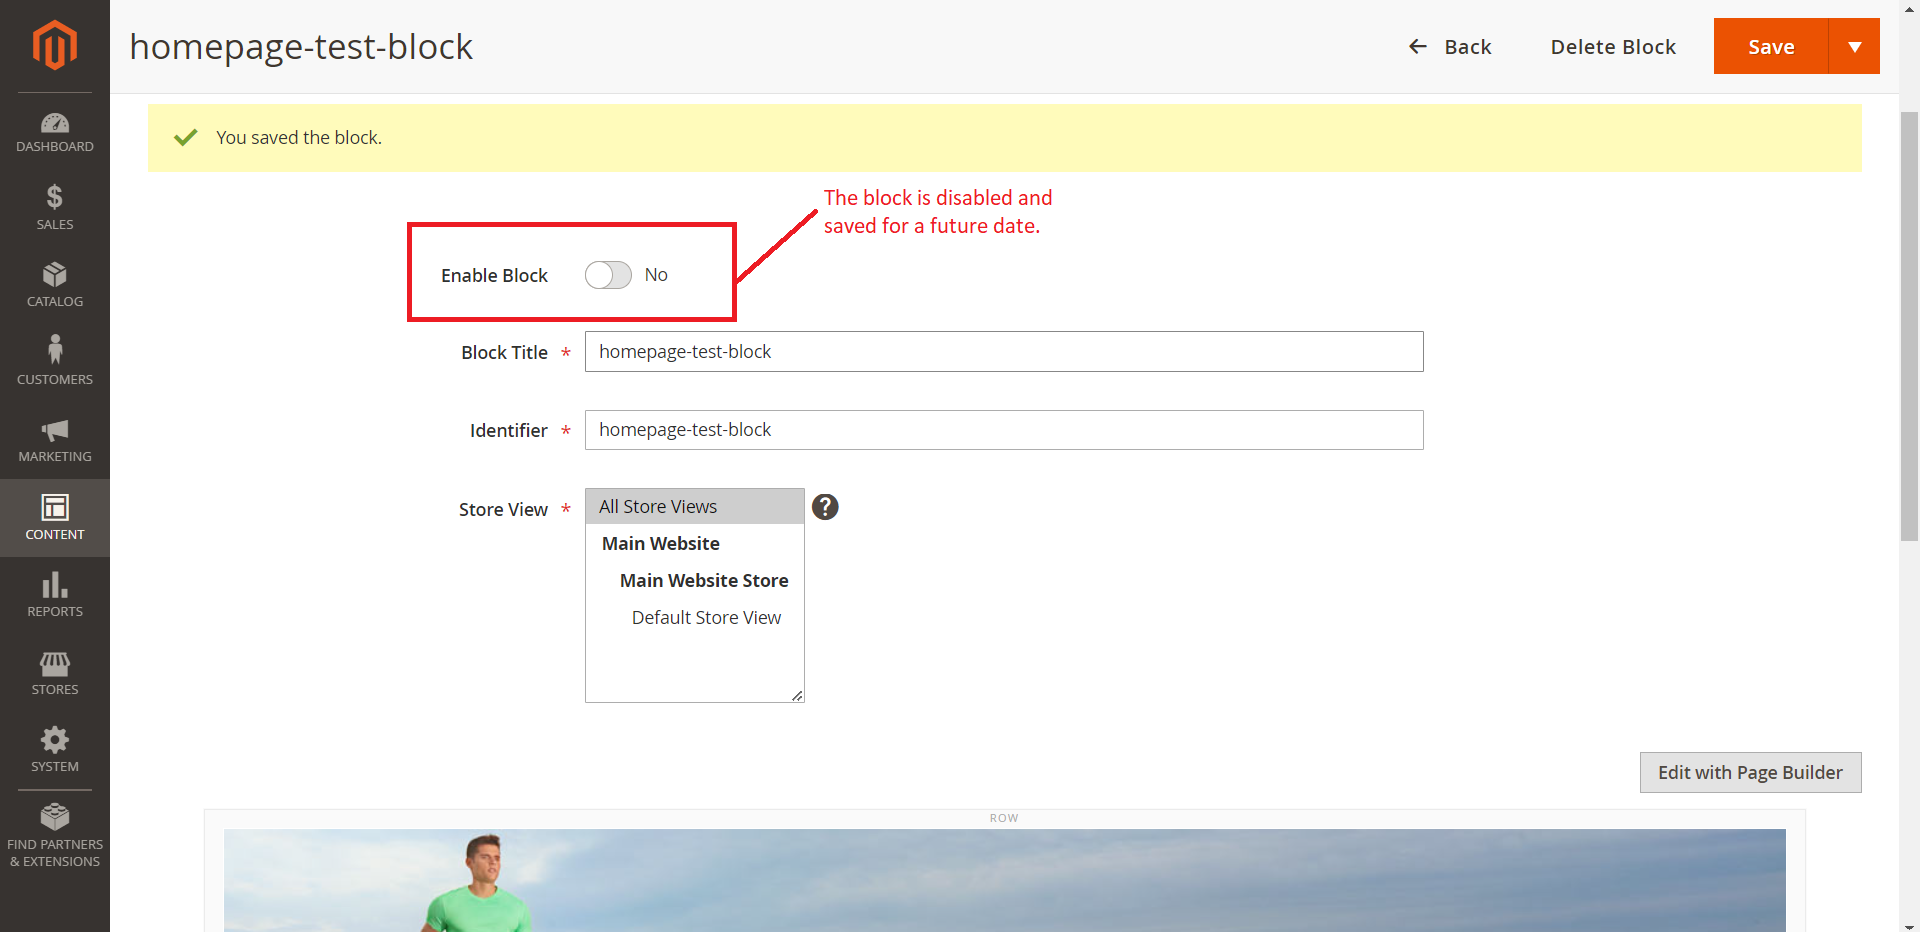Select Main Website in Store View list
The image size is (1920, 932).
point(660,543)
